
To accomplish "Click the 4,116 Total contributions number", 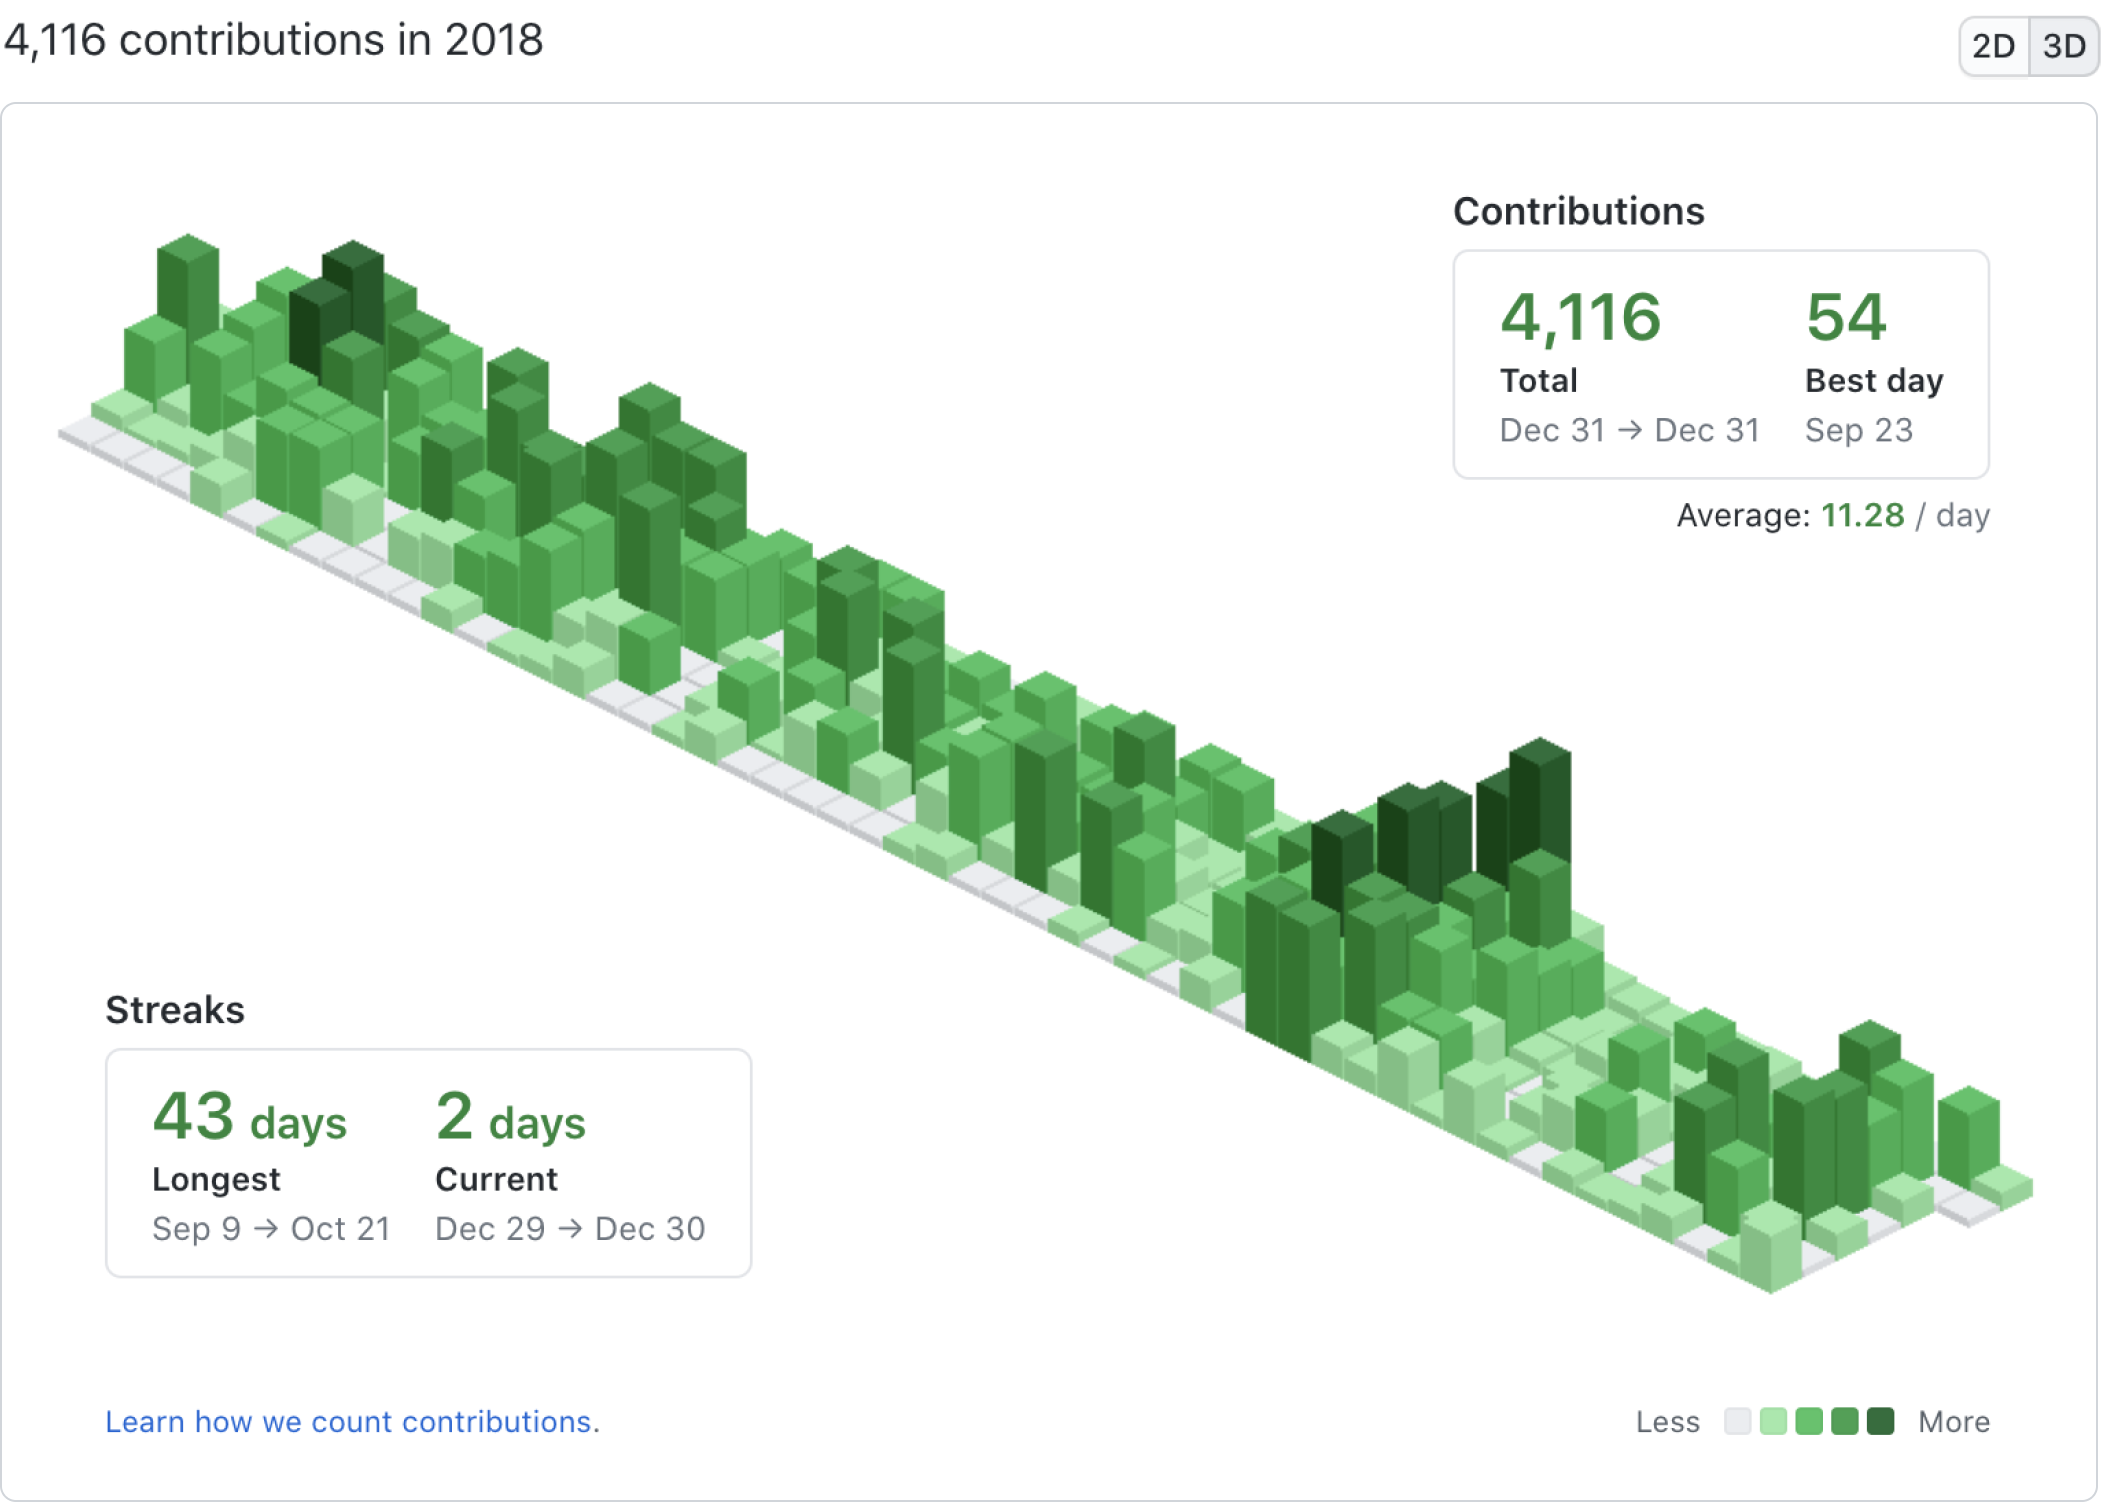I will coord(1580,318).
